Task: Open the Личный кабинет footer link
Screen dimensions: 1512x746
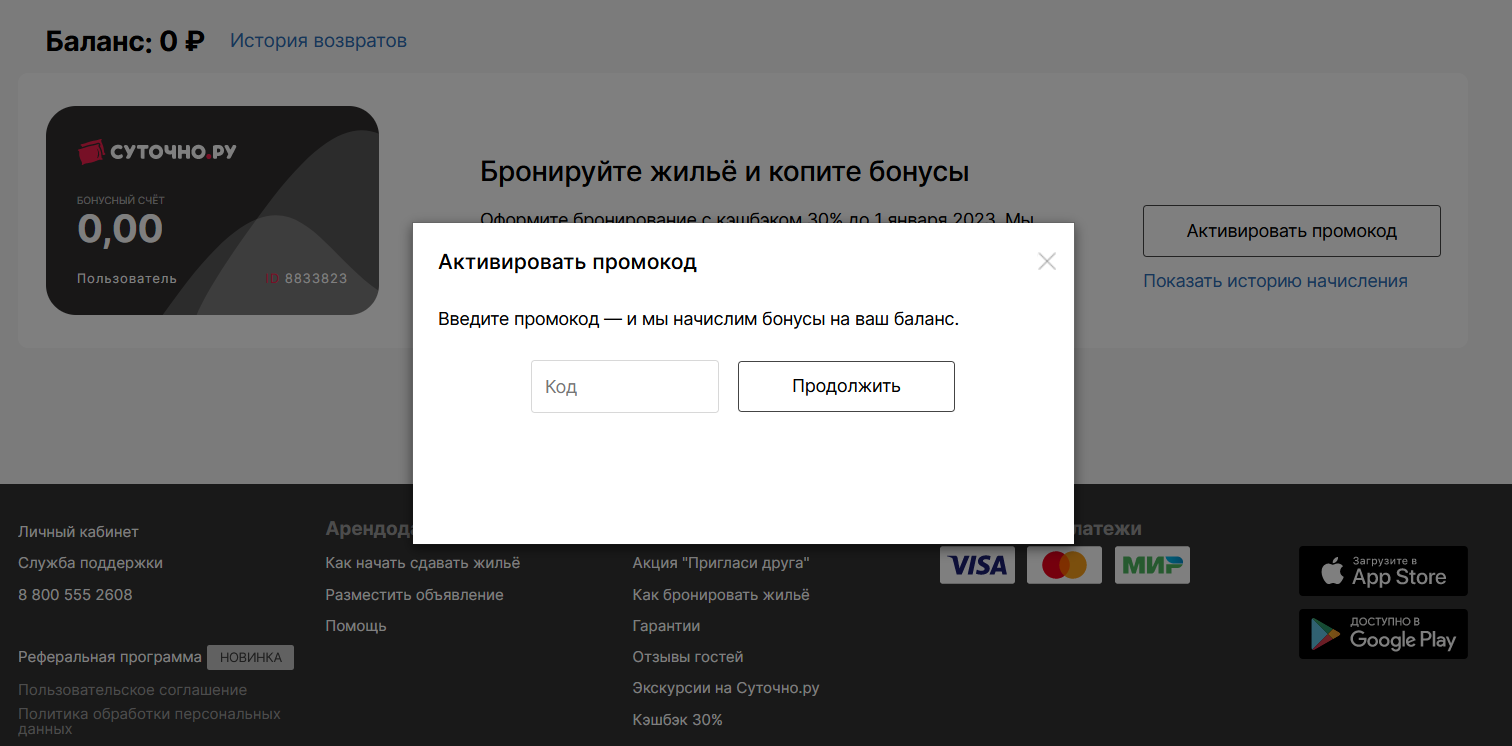Action: pyautogui.click(x=78, y=532)
